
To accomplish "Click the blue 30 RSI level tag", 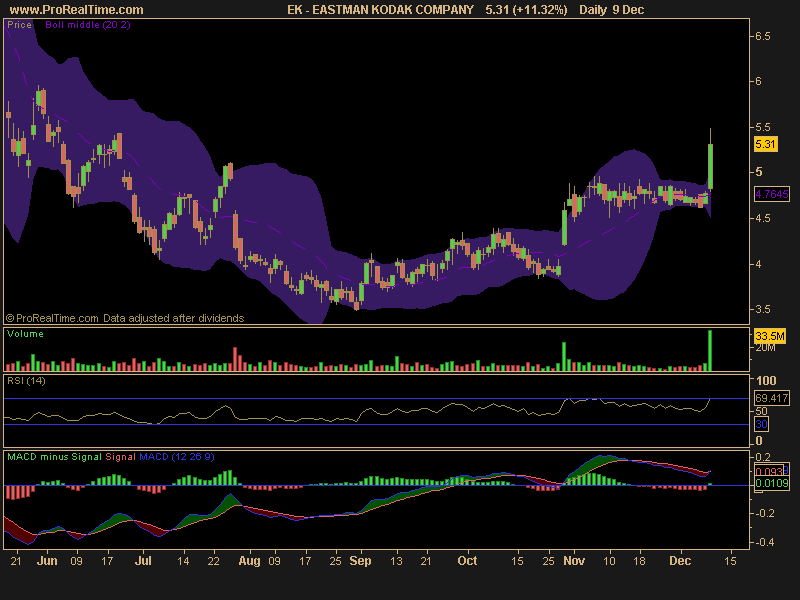I will pyautogui.click(x=761, y=424).
